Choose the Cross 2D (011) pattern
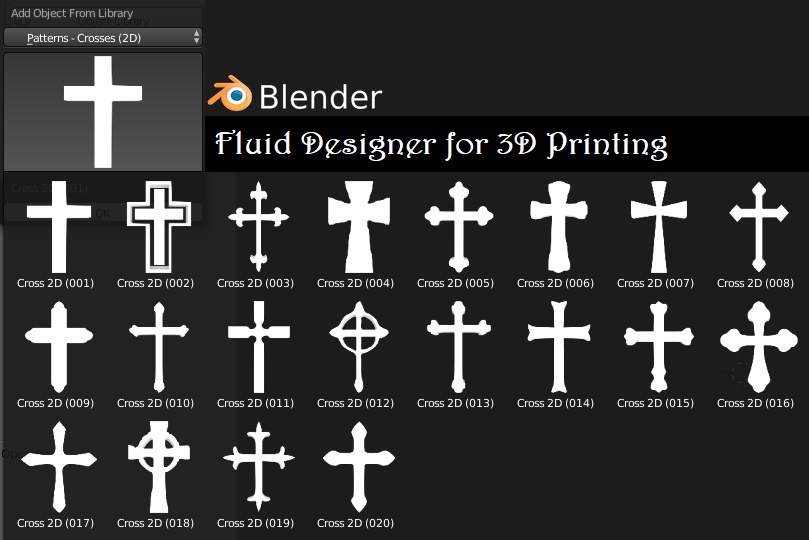Screen dimensions: 809x540 [x=258, y=346]
